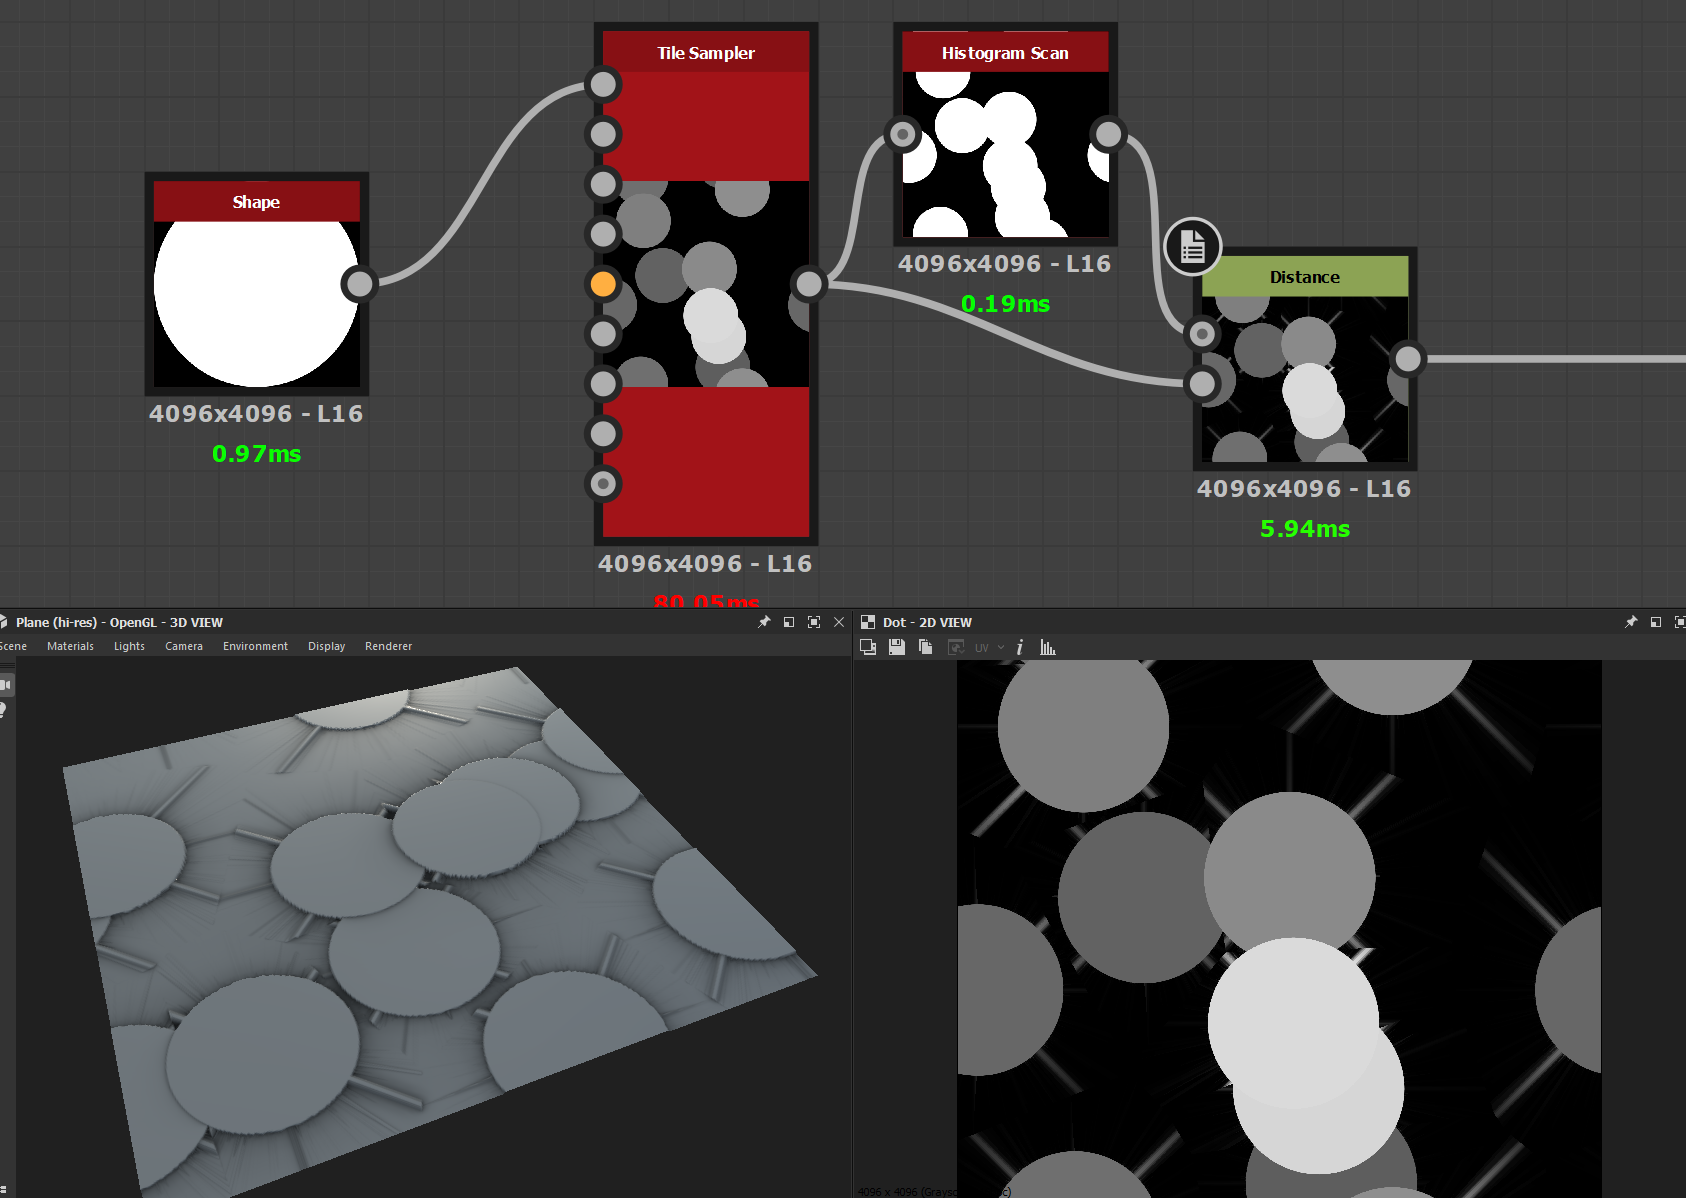
Task: Open the comment note icon near the Distance node
Action: point(1192,246)
